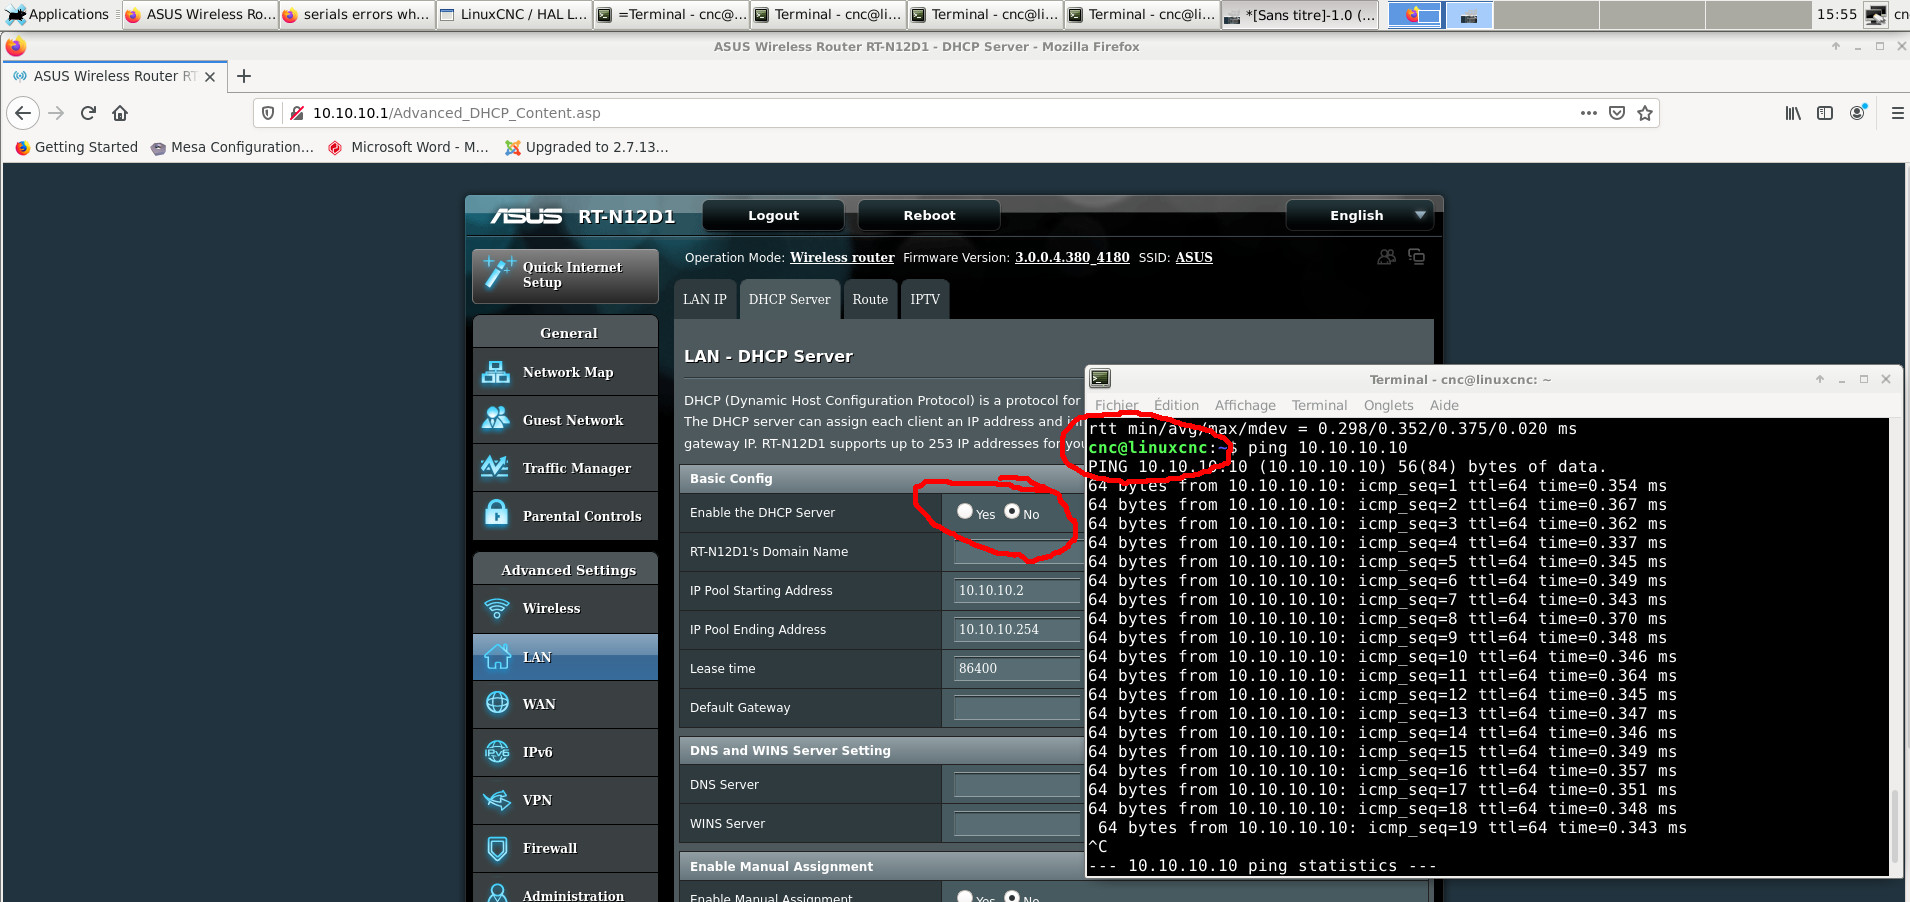Open Wireless advanced settings

pyautogui.click(x=565, y=608)
